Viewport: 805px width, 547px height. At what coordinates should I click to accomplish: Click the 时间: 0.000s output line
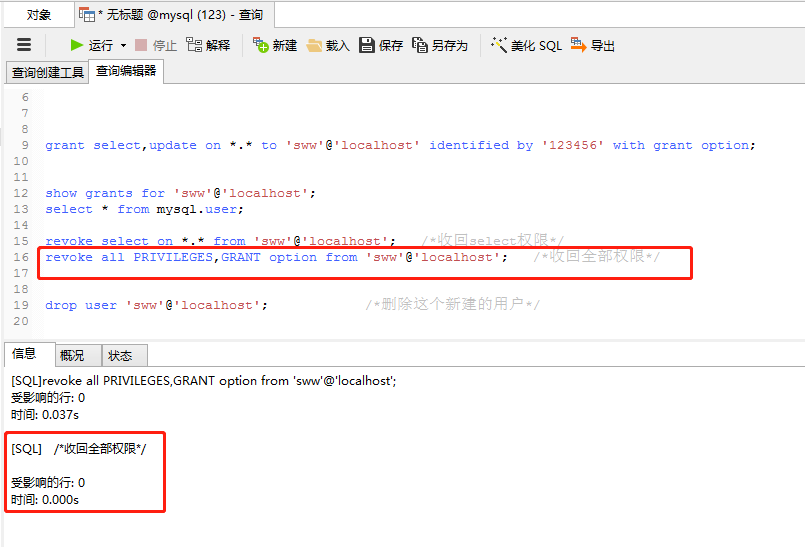pos(45,500)
